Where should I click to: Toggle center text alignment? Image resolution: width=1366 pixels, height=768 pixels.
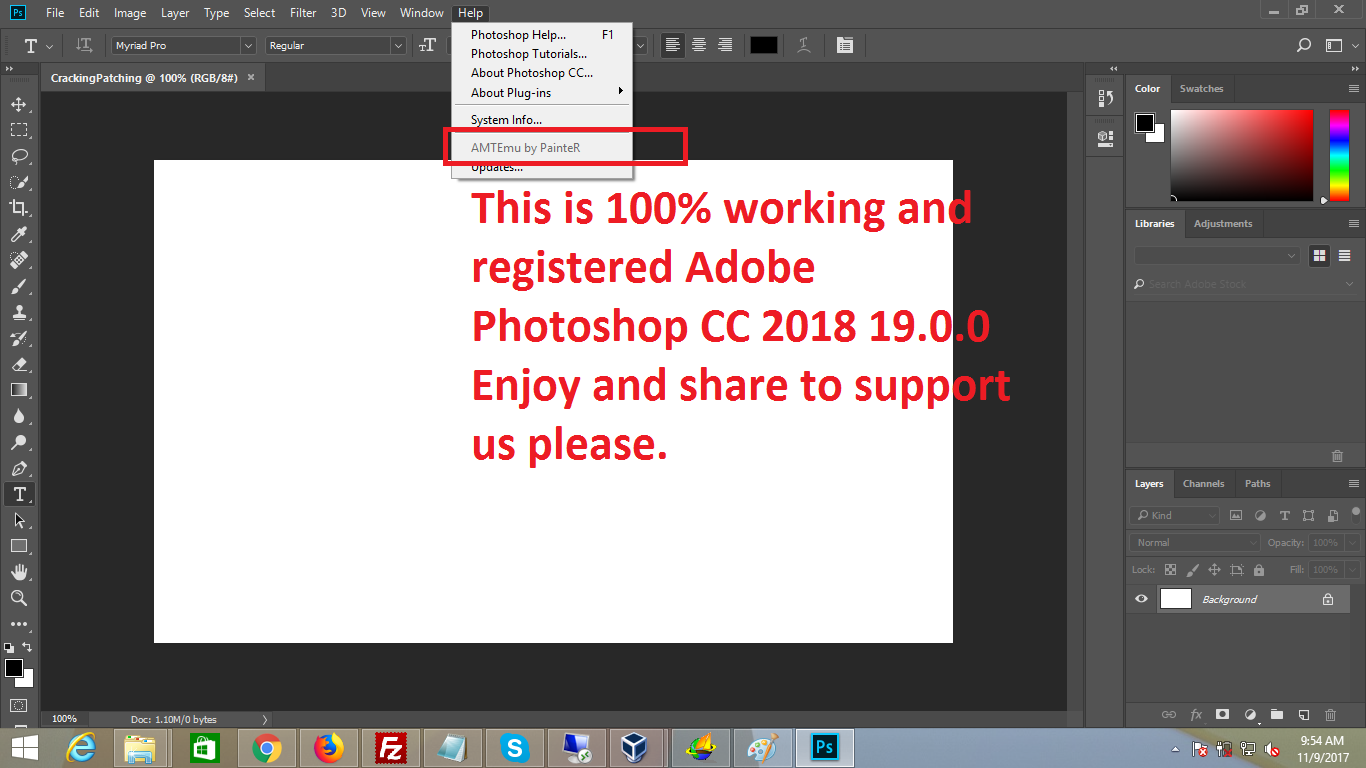(x=699, y=45)
